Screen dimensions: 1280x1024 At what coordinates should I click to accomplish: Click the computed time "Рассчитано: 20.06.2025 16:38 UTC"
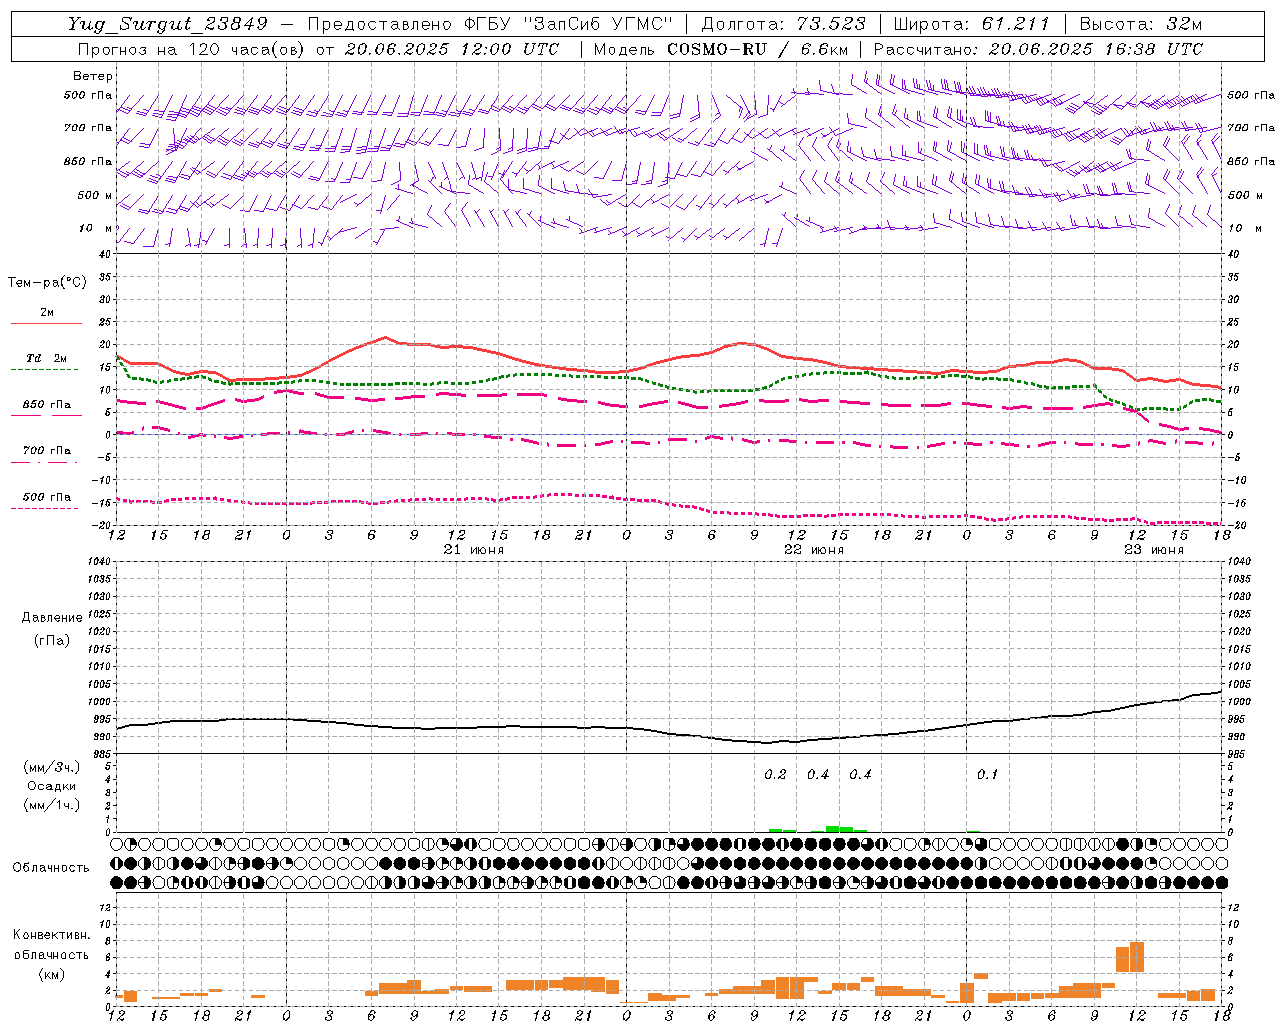(x=1038, y=49)
